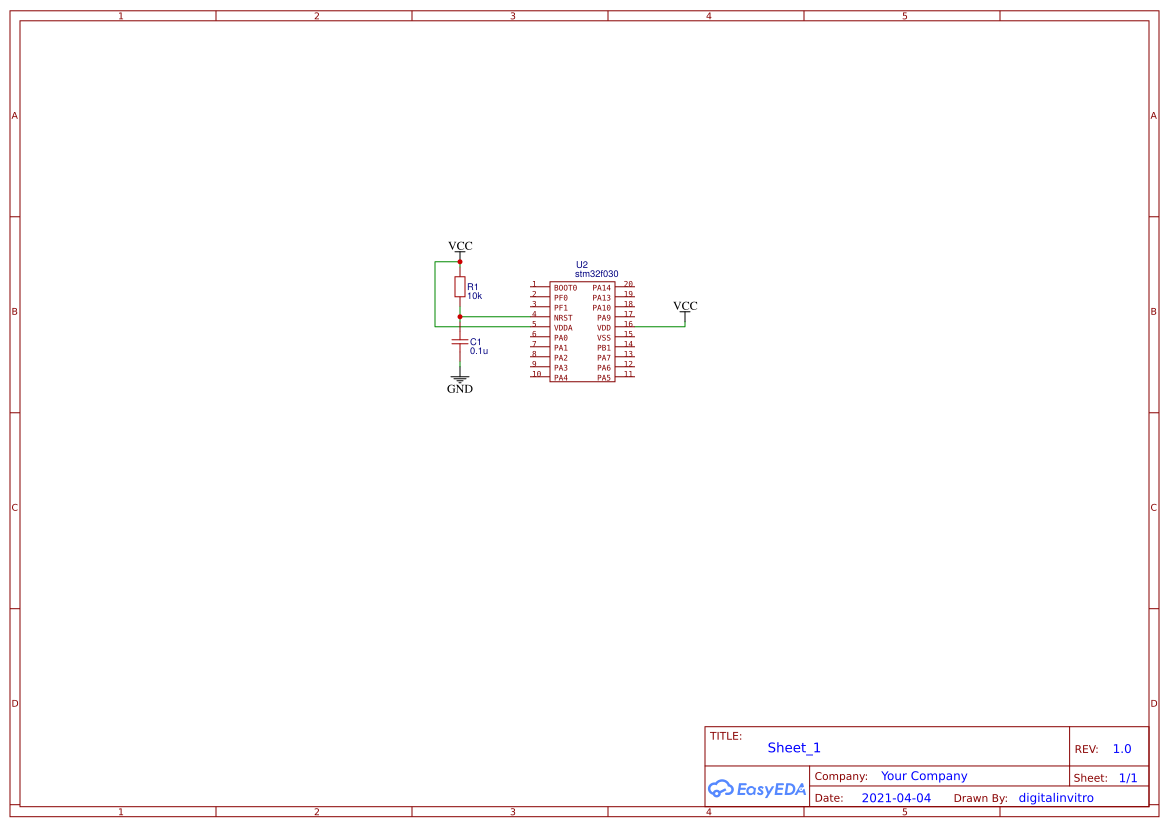Select the wire junction dot at NRST

pyautogui.click(x=460, y=317)
